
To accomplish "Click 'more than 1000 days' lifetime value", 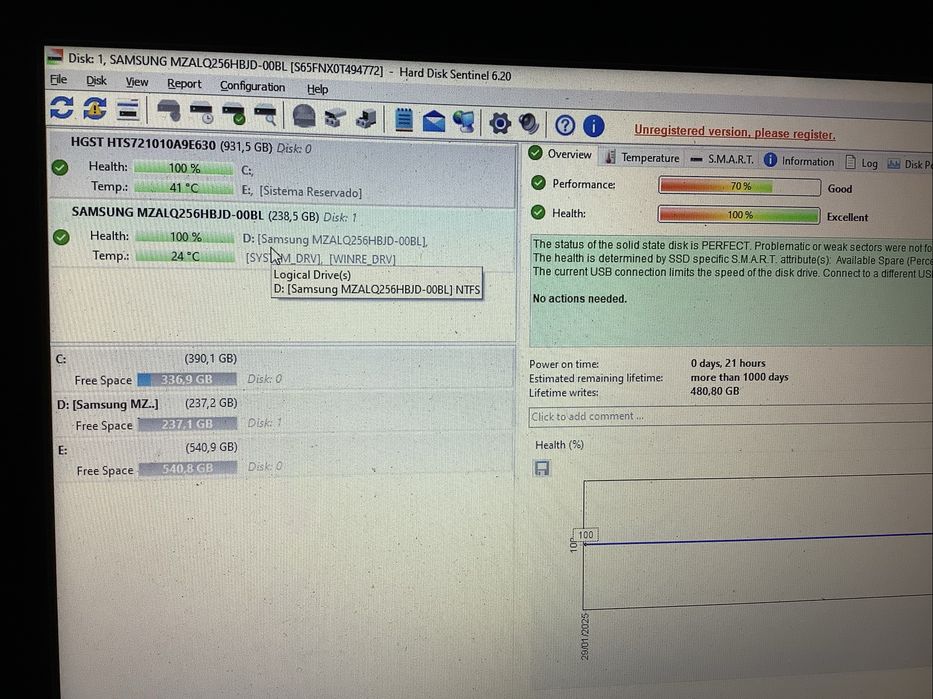I will coord(739,377).
